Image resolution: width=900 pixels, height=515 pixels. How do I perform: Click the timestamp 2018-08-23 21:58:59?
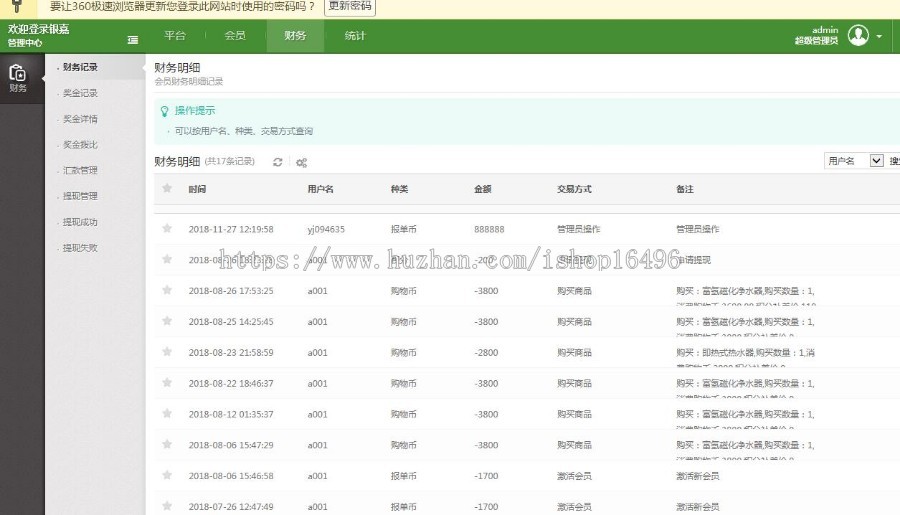pos(231,353)
